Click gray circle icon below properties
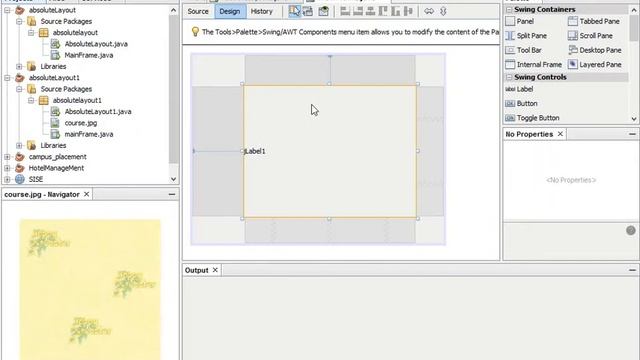This screenshot has width=640, height=360. (x=631, y=231)
